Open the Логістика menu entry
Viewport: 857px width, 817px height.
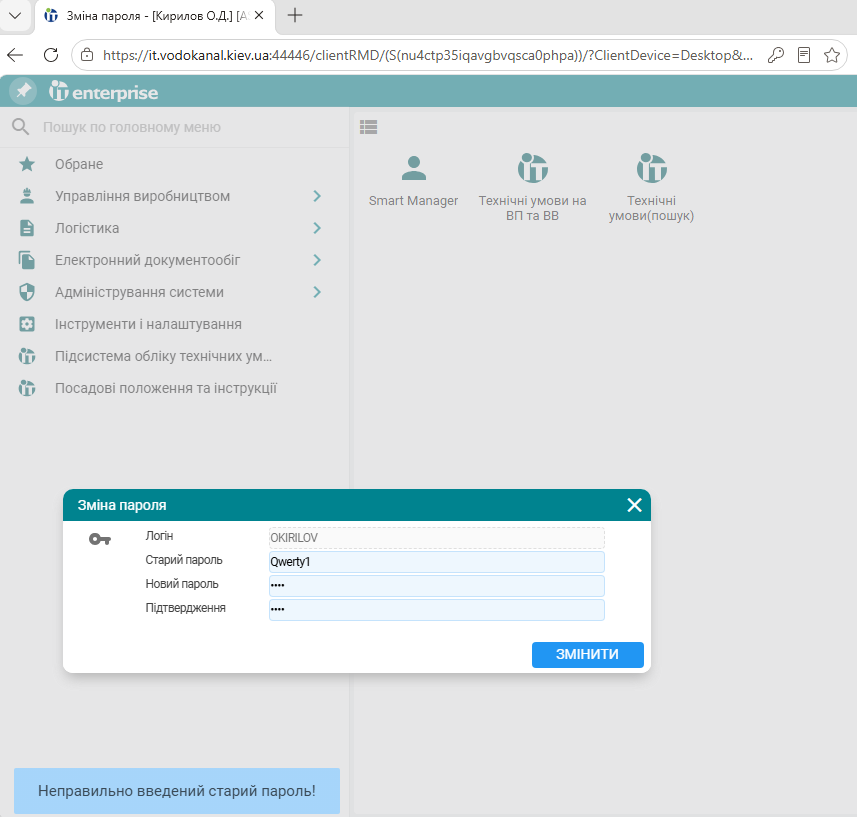pos(174,228)
